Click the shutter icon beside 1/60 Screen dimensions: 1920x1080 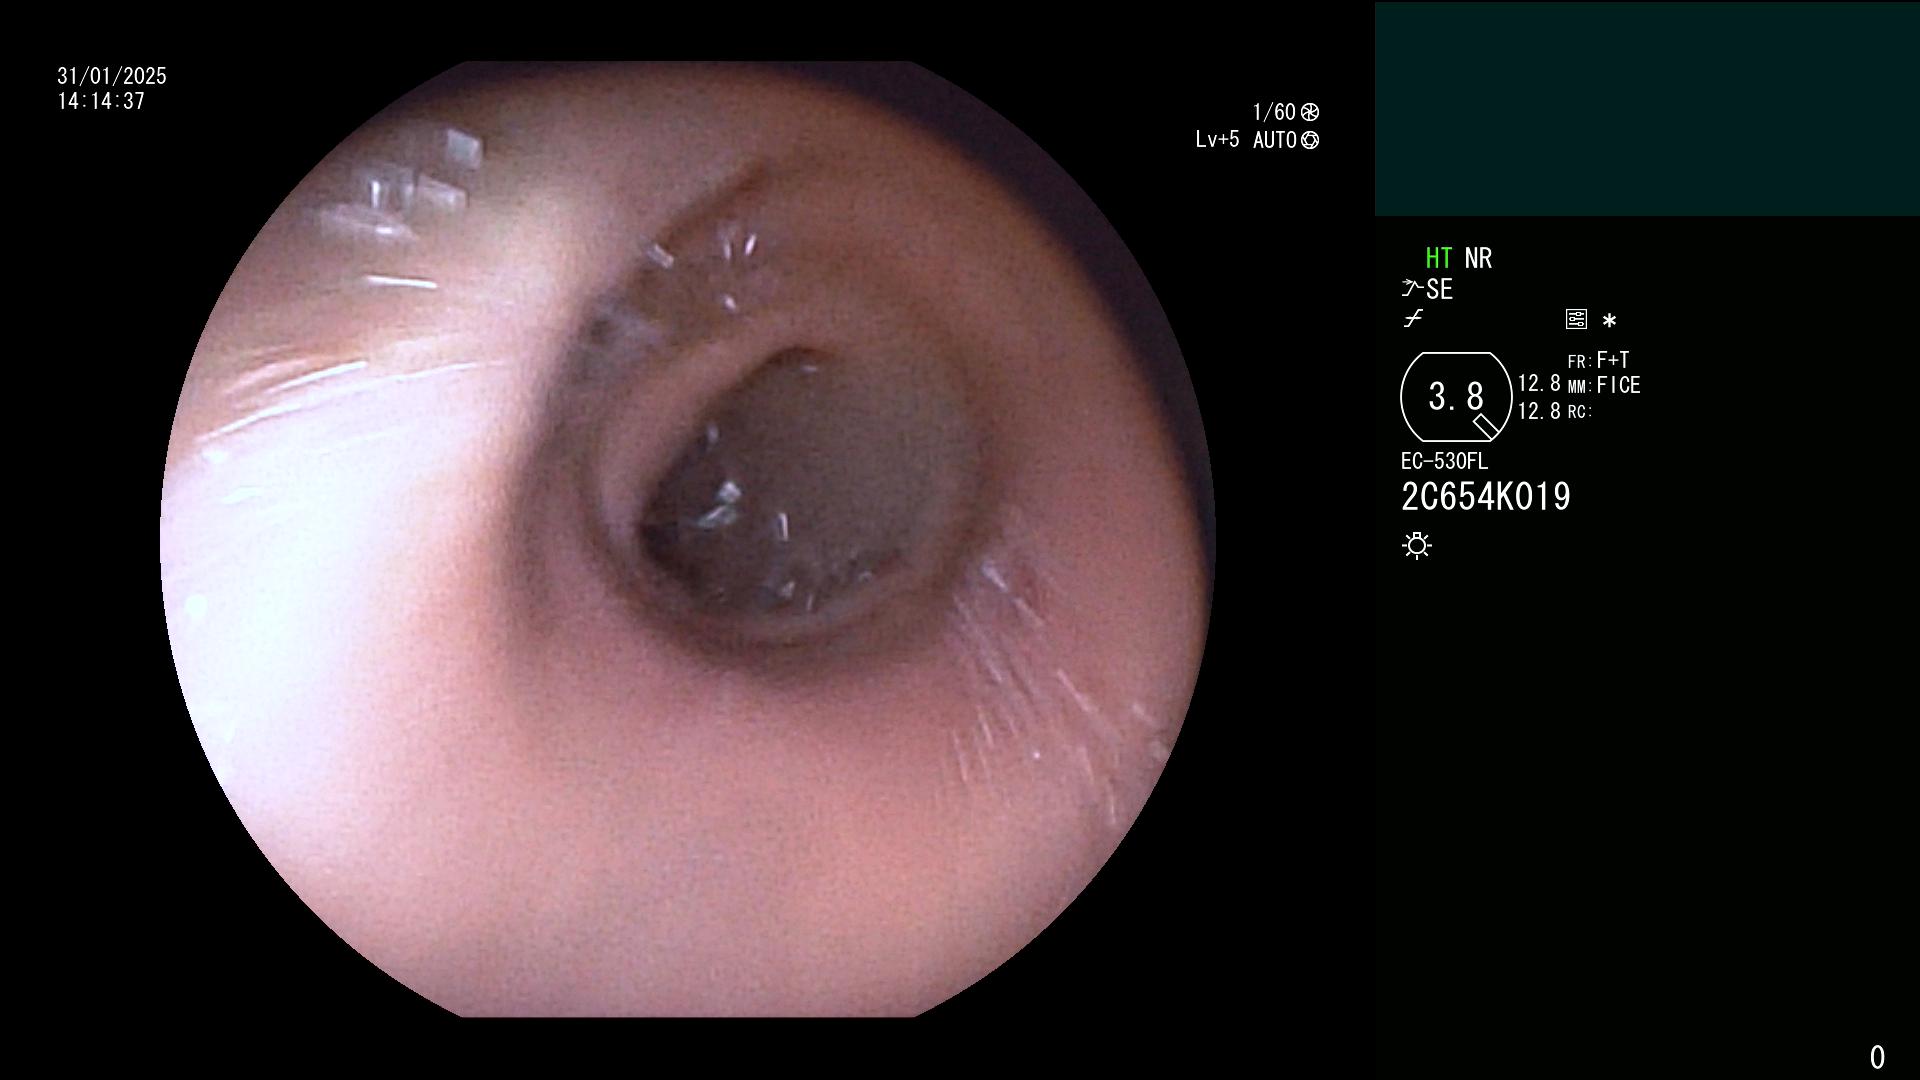tap(1310, 112)
